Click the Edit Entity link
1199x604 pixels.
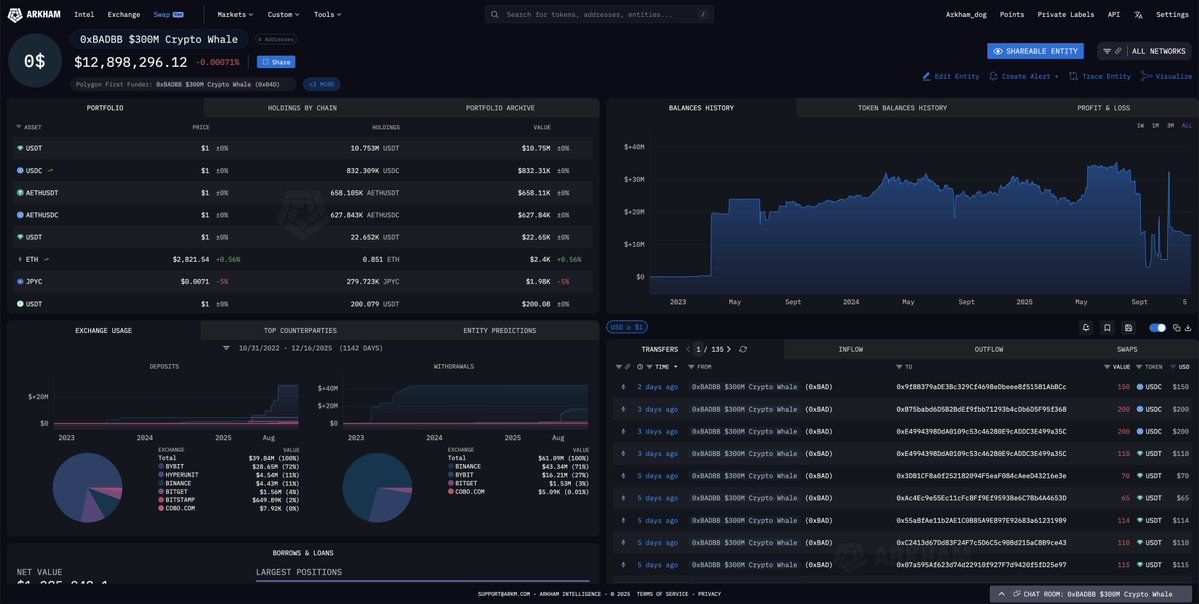(x=951, y=76)
